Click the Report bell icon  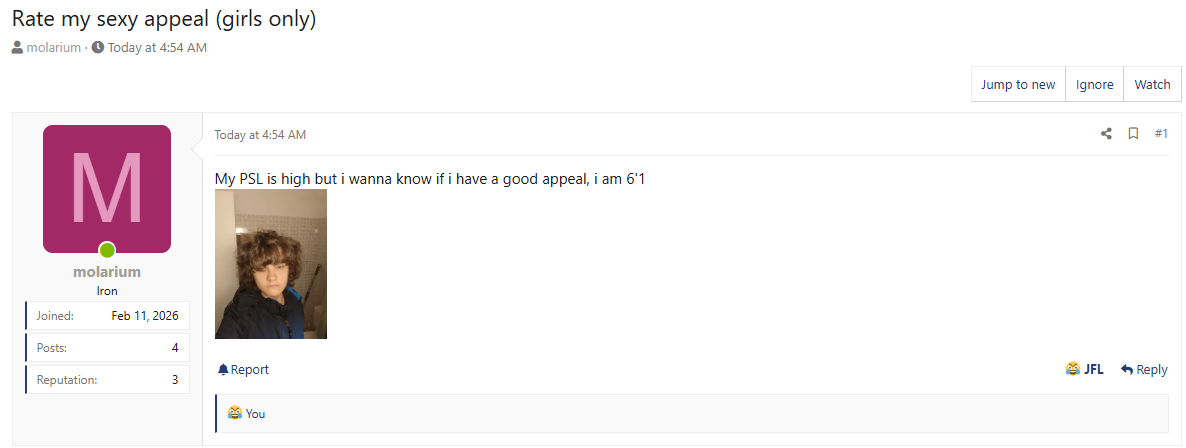click(x=223, y=370)
